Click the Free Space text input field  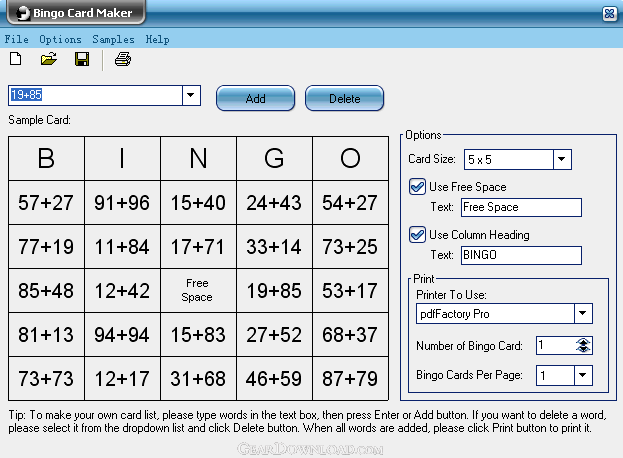pyautogui.click(x=521, y=207)
